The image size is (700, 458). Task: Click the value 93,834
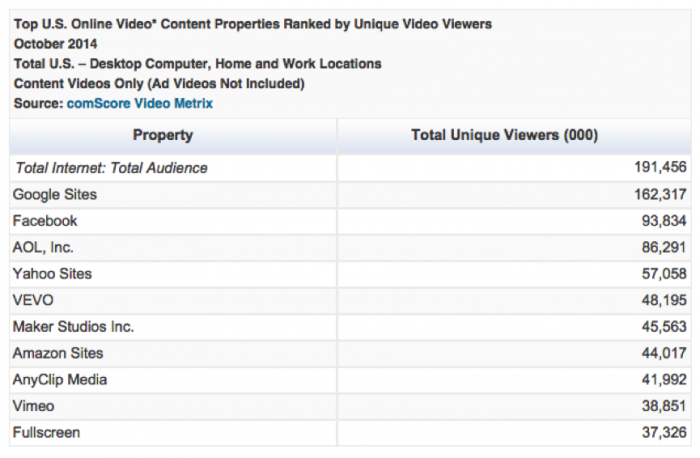(x=664, y=221)
